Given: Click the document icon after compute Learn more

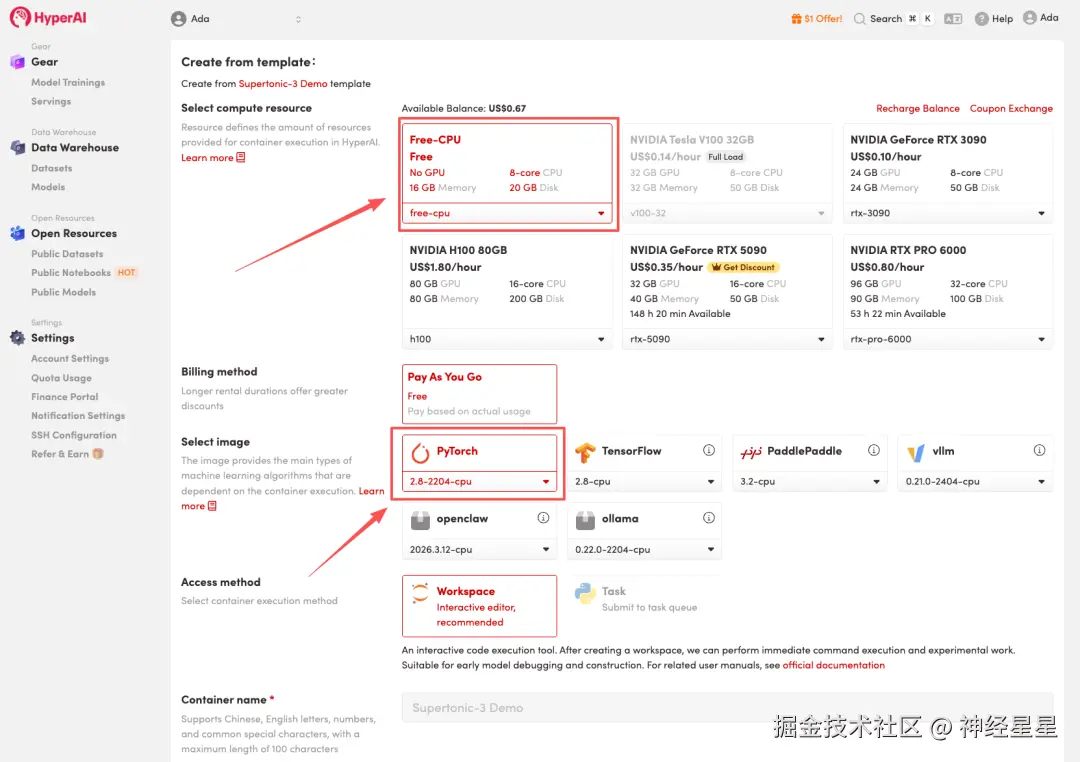Looking at the screenshot, I should click(240, 157).
